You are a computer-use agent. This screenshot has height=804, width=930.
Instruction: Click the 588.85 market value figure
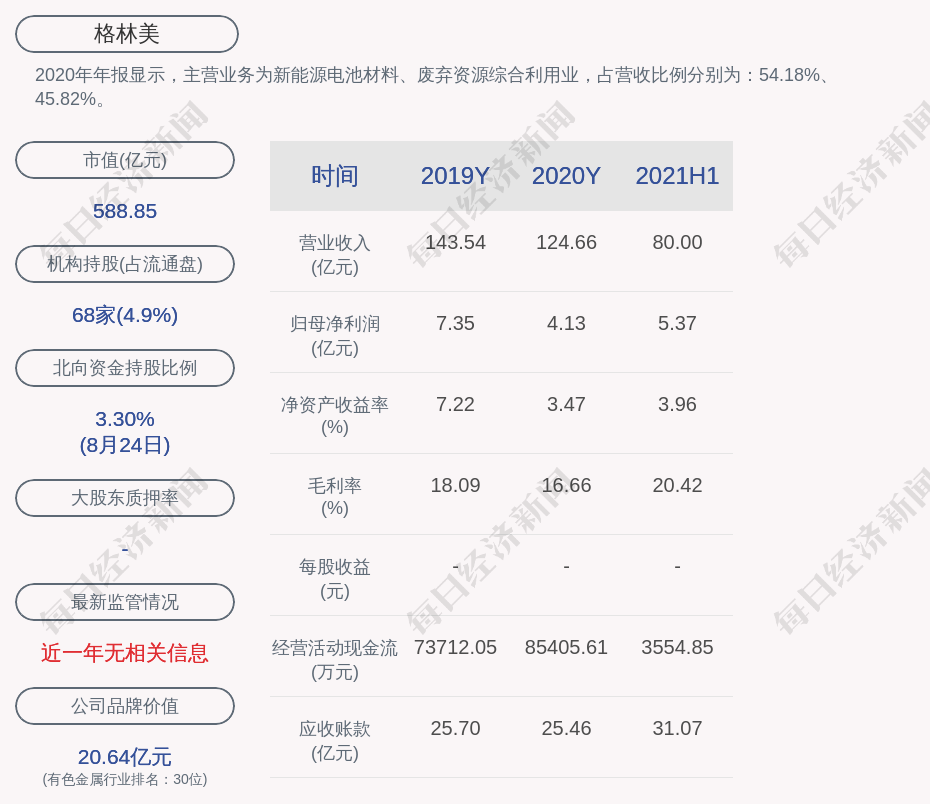point(125,211)
